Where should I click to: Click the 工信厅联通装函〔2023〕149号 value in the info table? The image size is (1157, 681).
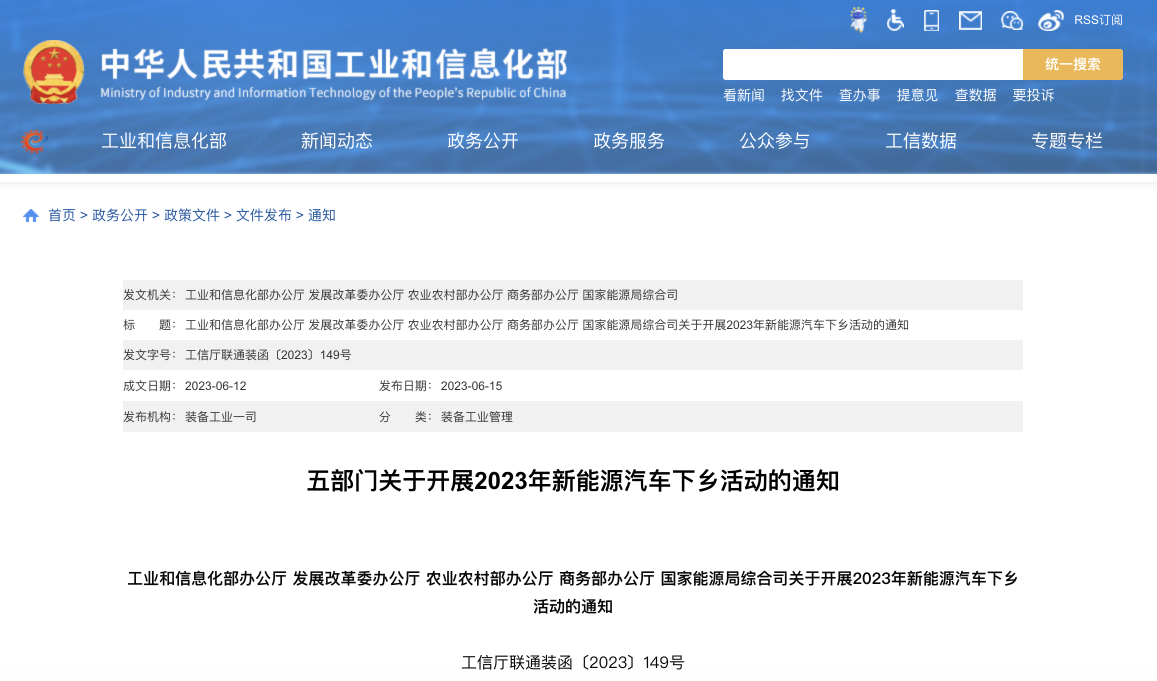point(268,355)
